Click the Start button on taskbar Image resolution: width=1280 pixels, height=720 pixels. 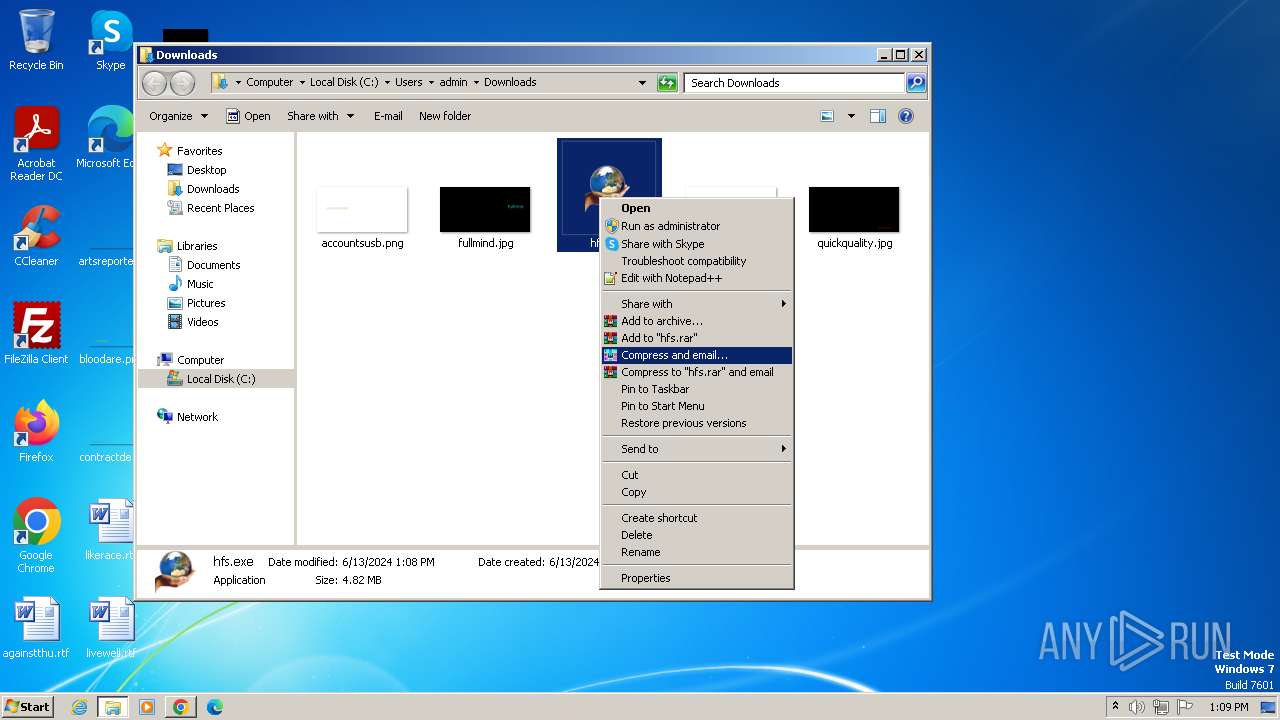(x=27, y=706)
